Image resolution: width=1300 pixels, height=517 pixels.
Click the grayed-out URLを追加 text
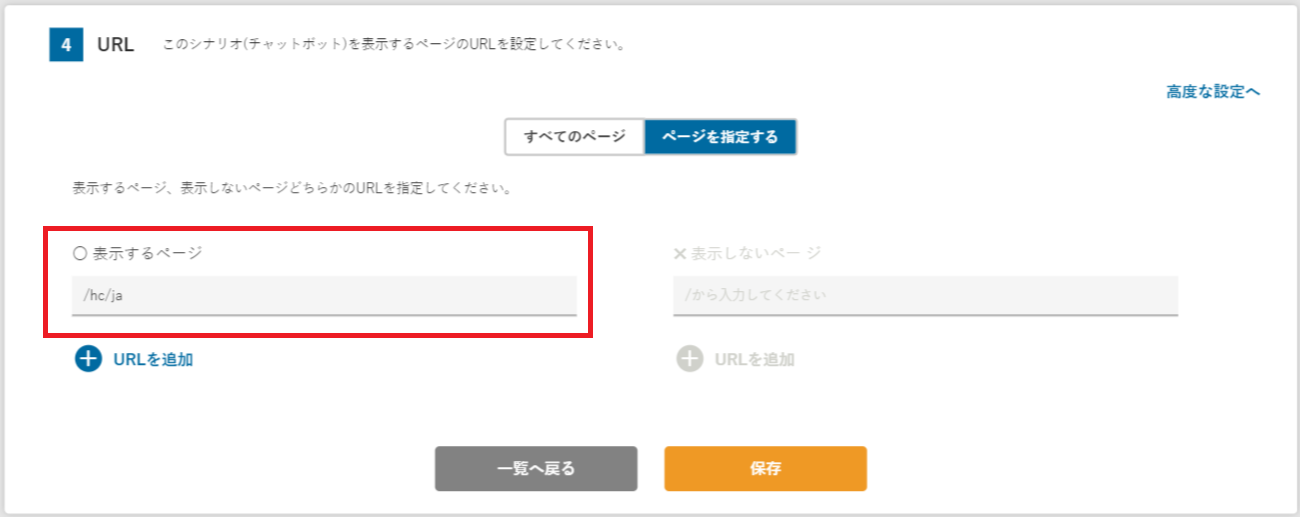(x=755, y=360)
